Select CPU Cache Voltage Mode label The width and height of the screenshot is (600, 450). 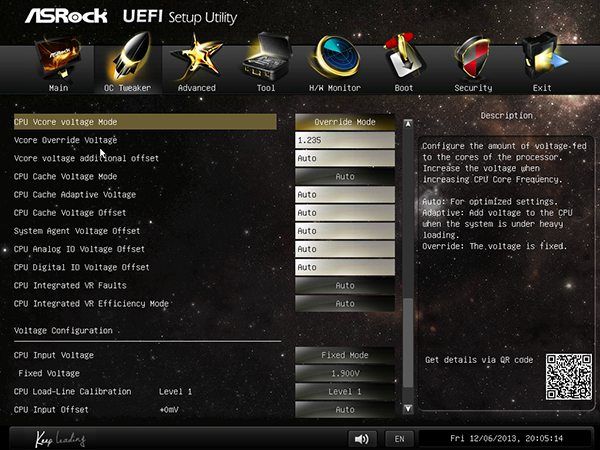click(x=65, y=176)
